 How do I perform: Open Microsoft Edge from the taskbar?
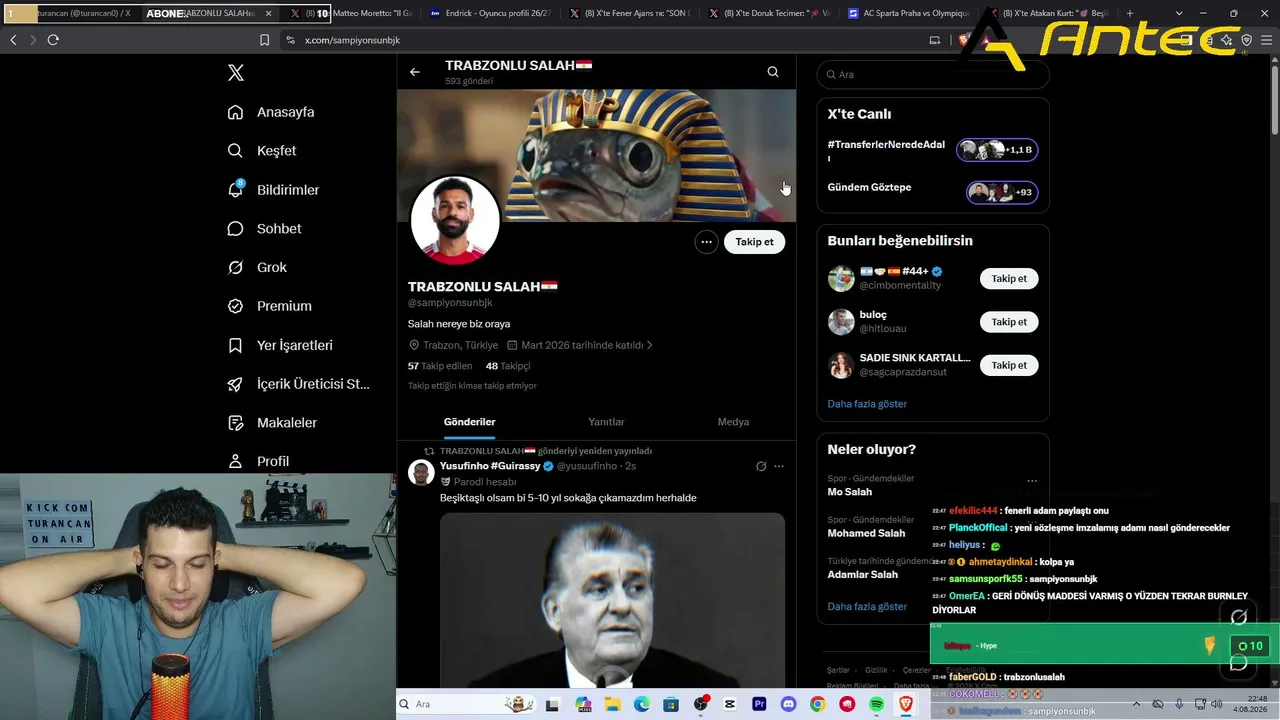[641, 704]
